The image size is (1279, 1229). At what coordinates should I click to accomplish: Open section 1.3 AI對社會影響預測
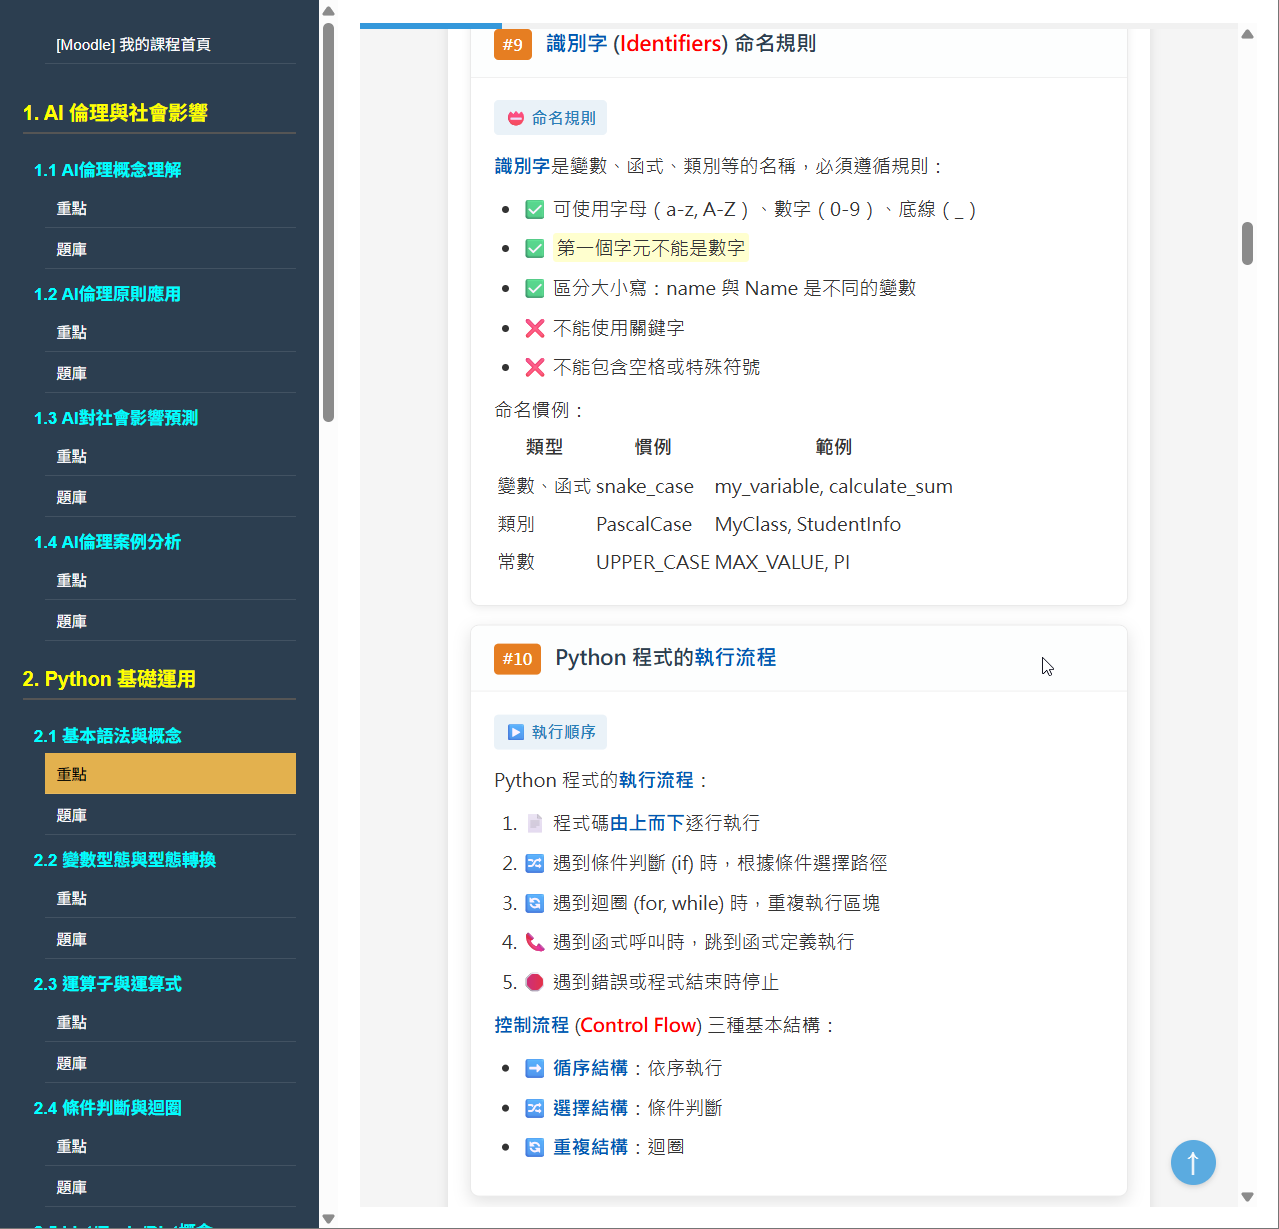click(x=116, y=418)
